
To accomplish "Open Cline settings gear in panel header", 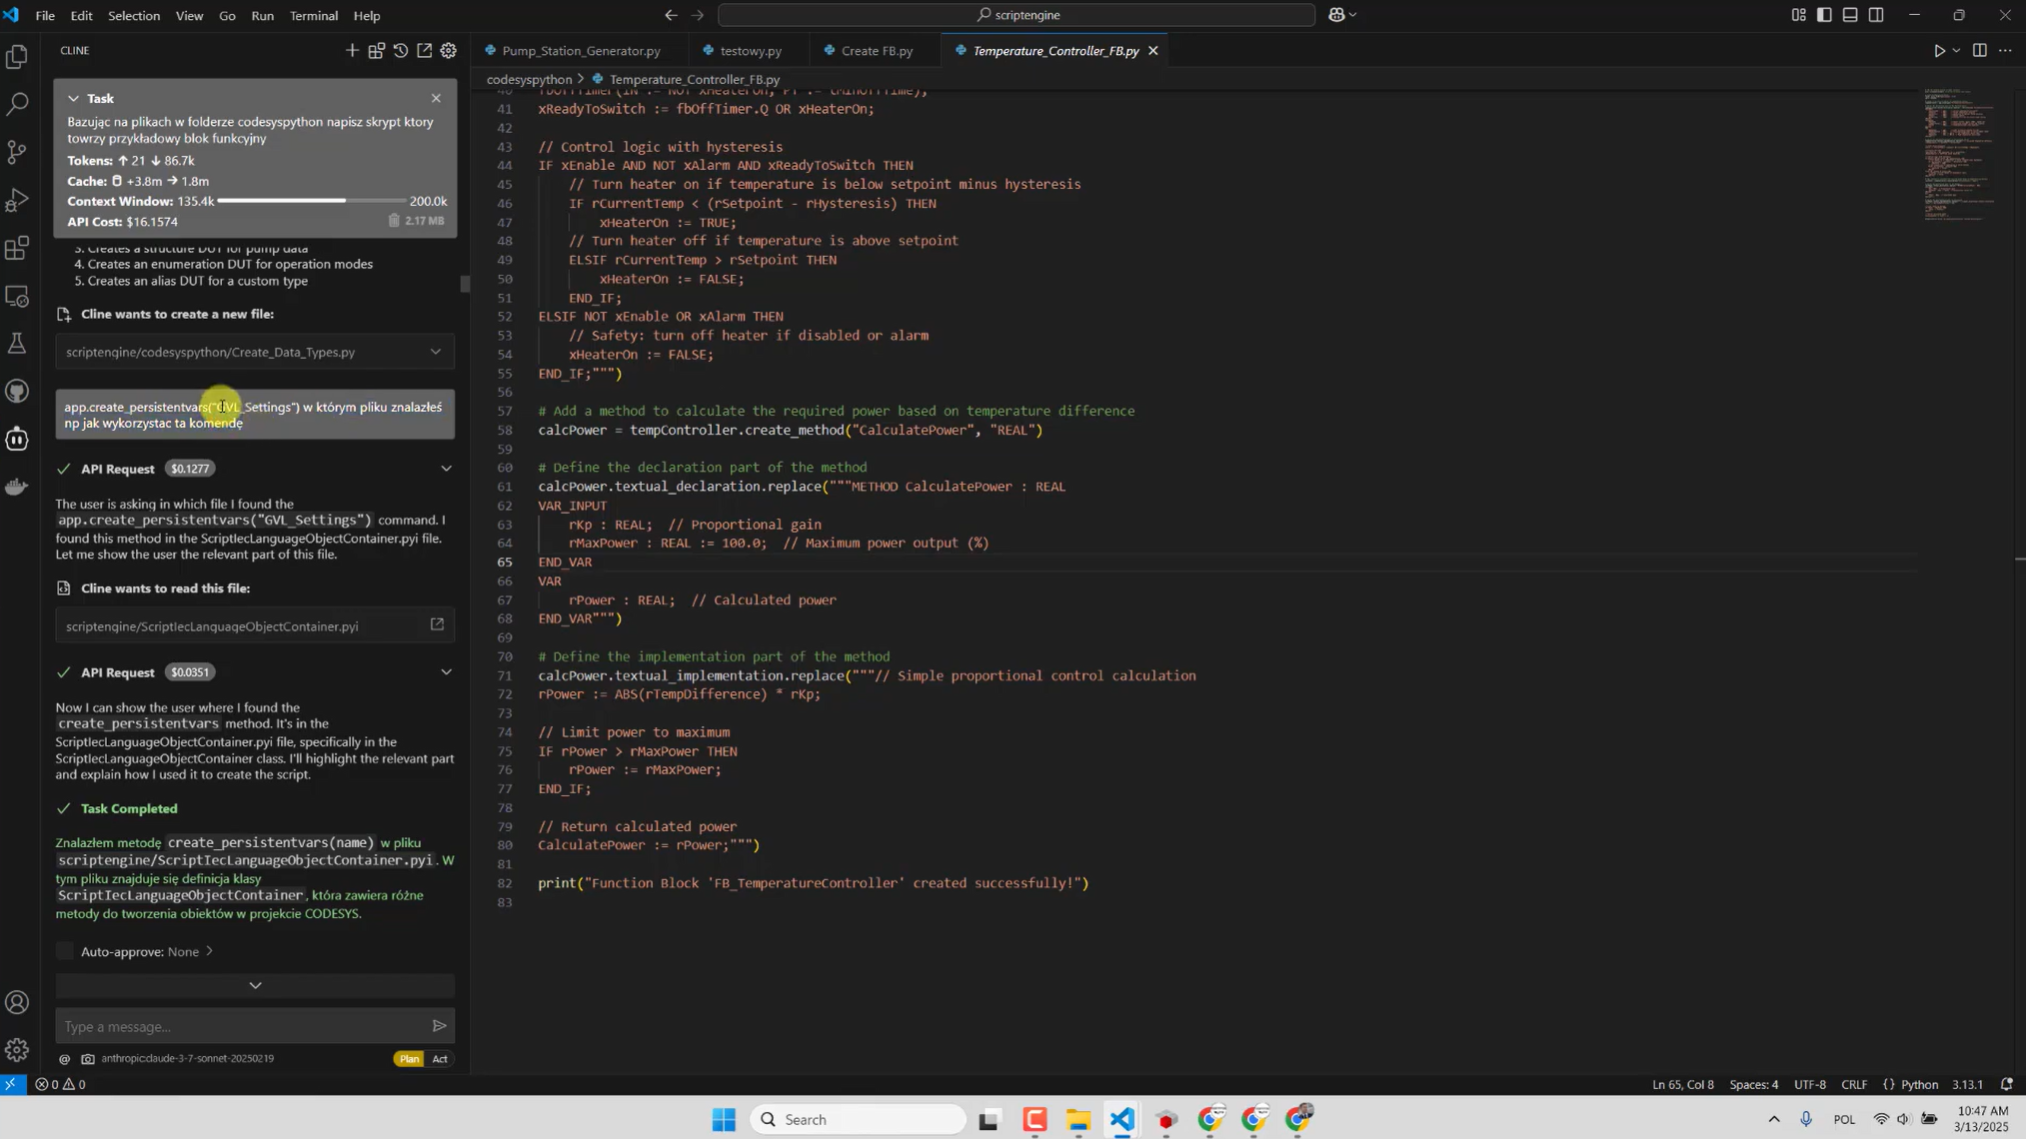I will point(449,50).
